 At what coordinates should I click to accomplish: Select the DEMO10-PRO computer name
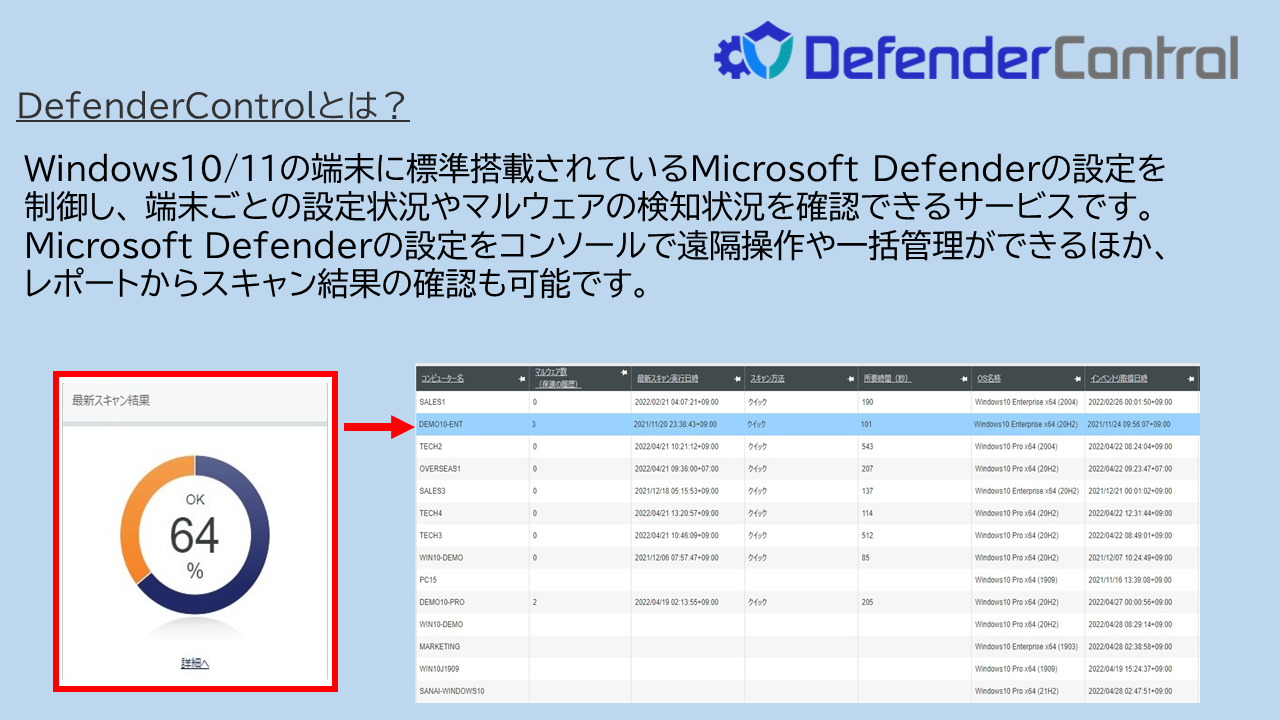click(441, 602)
